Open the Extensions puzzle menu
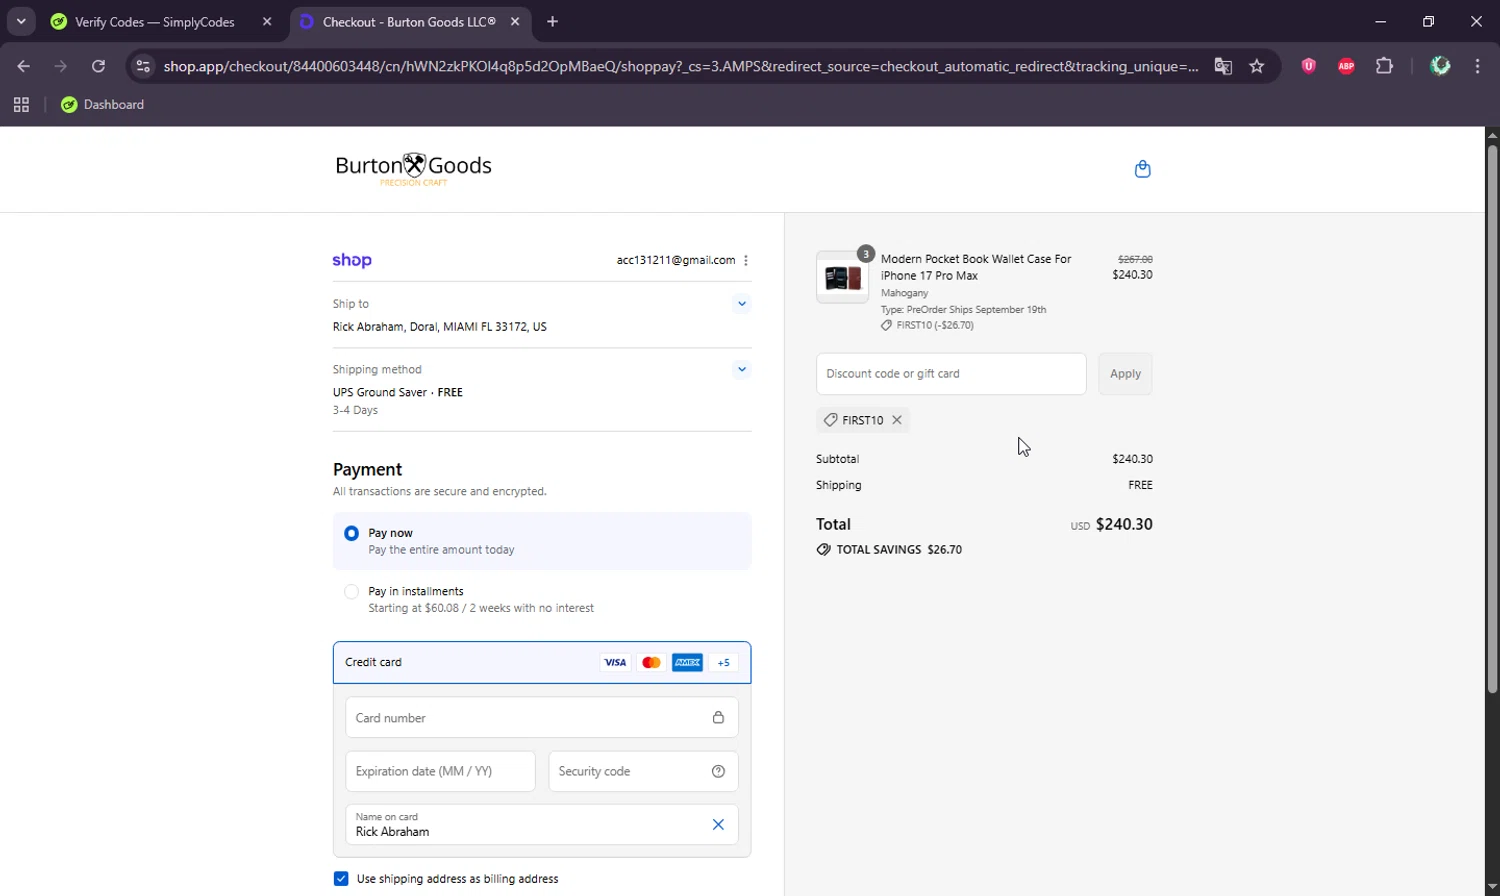Image resolution: width=1500 pixels, height=896 pixels. (1384, 66)
